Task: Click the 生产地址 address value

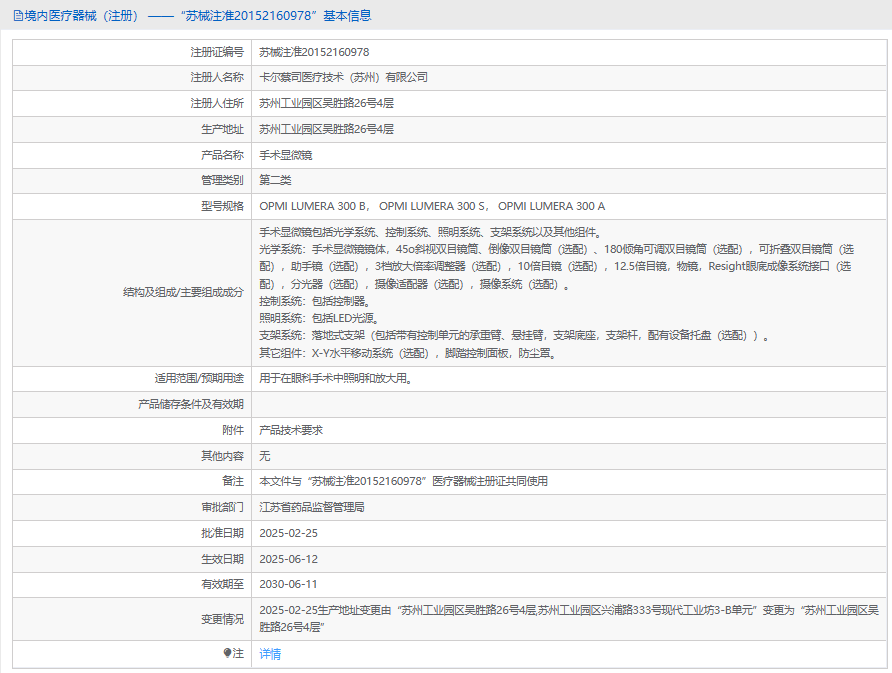Action: point(327,129)
